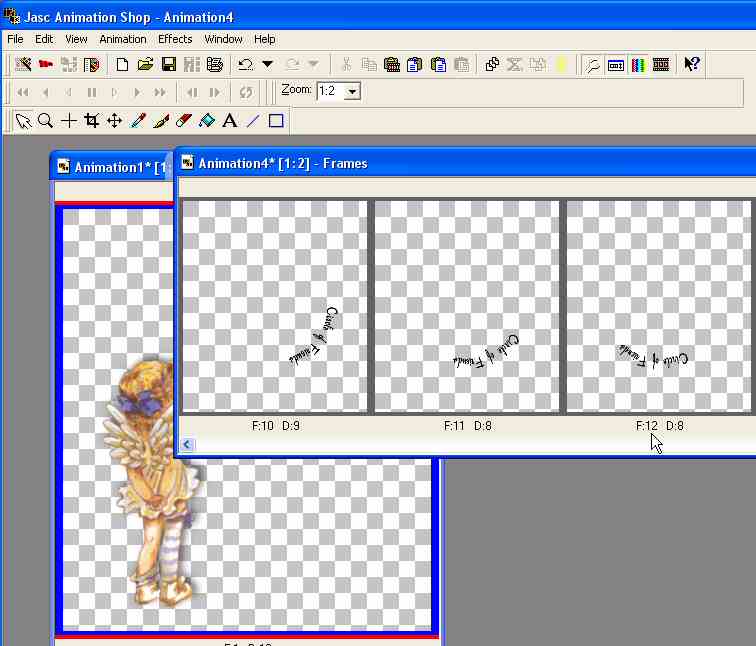Click the grayed Pause playback button
The image size is (756, 646).
coord(92,92)
